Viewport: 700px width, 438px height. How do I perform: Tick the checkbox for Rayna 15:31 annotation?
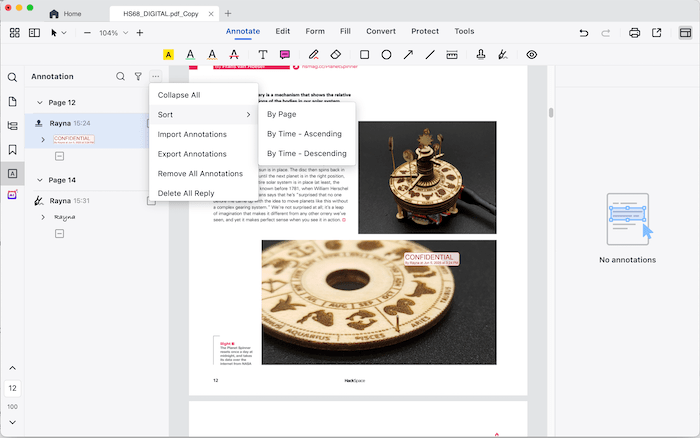pyautogui.click(x=151, y=201)
